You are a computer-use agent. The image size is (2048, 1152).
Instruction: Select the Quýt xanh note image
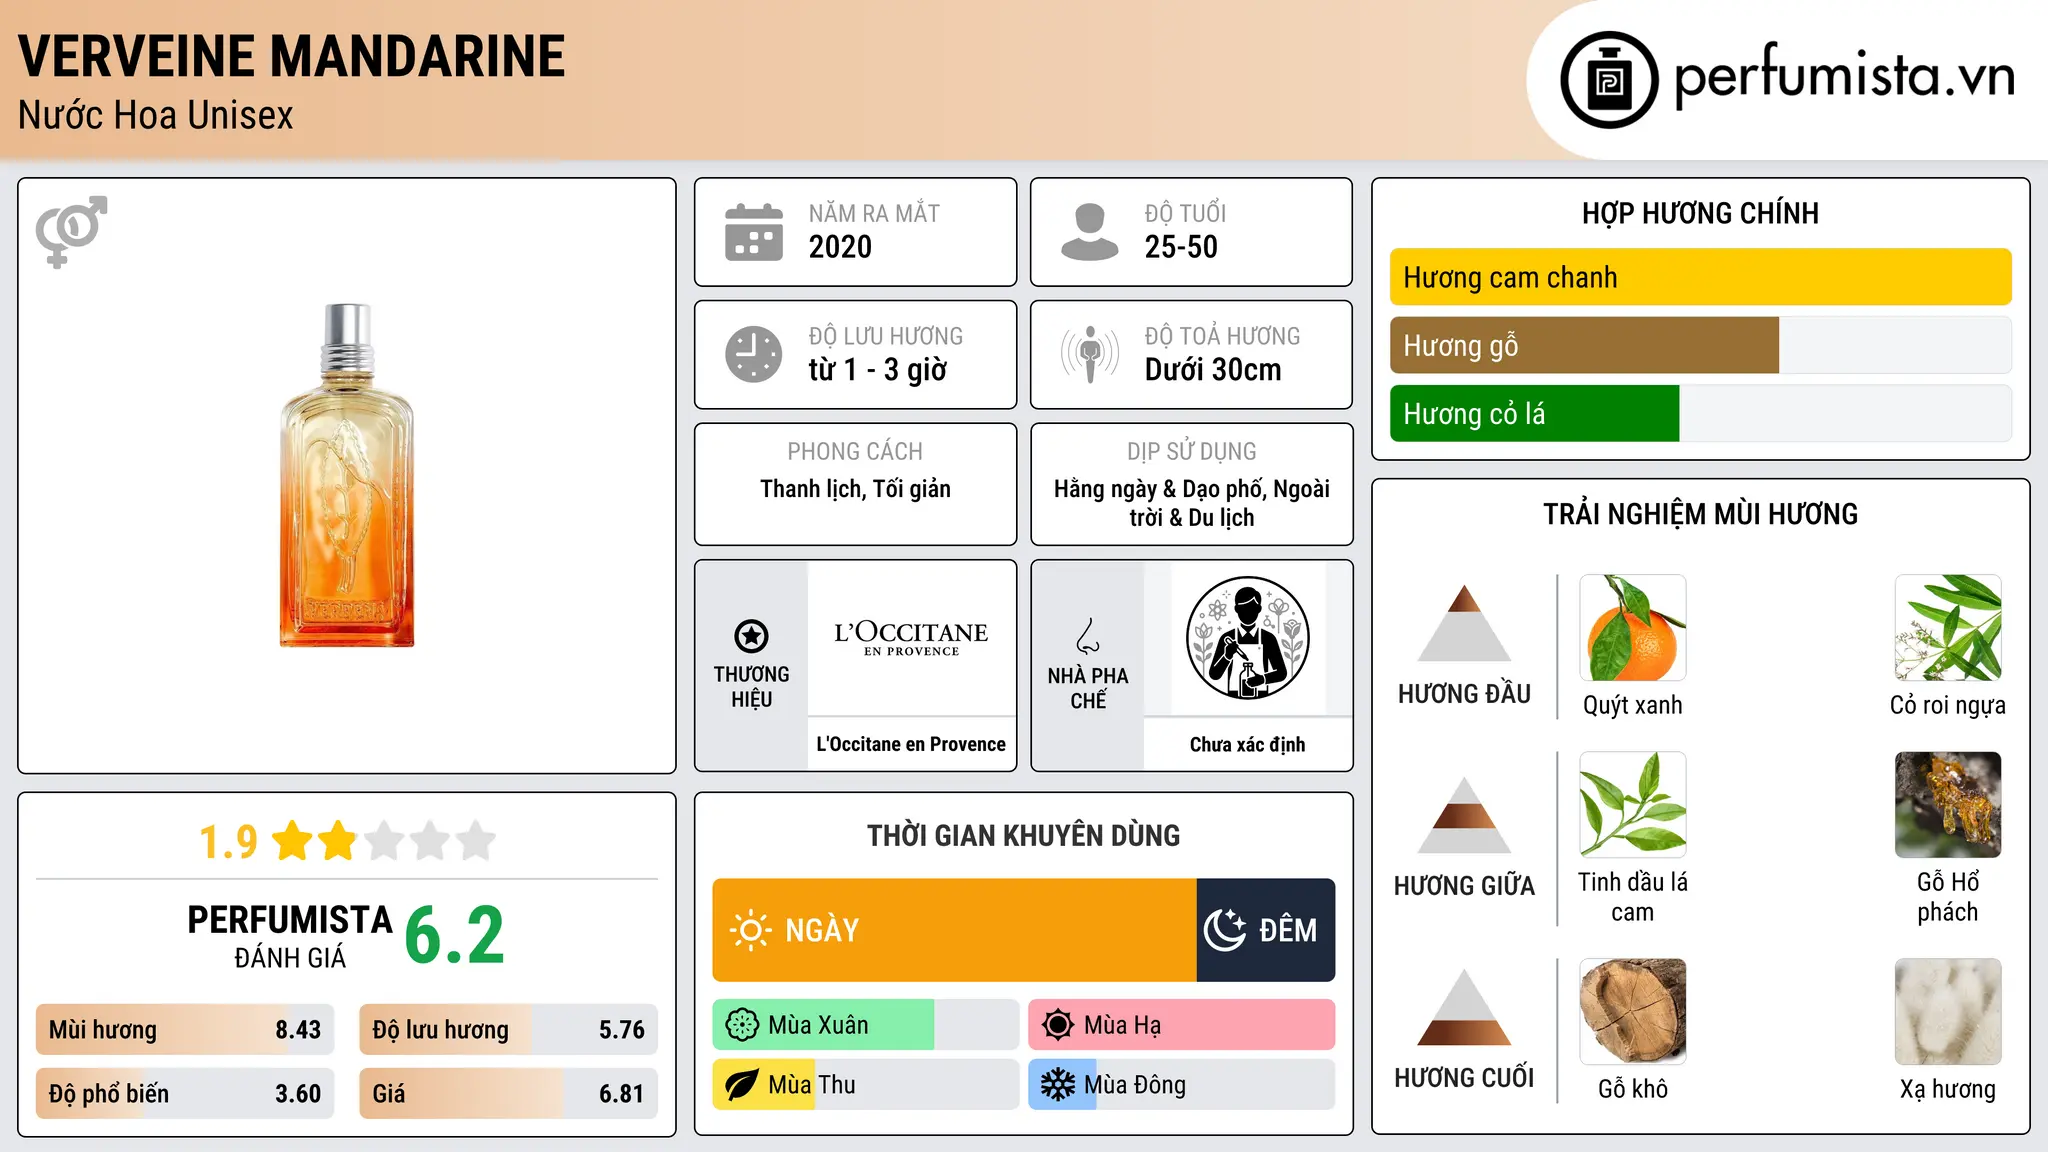[1633, 628]
